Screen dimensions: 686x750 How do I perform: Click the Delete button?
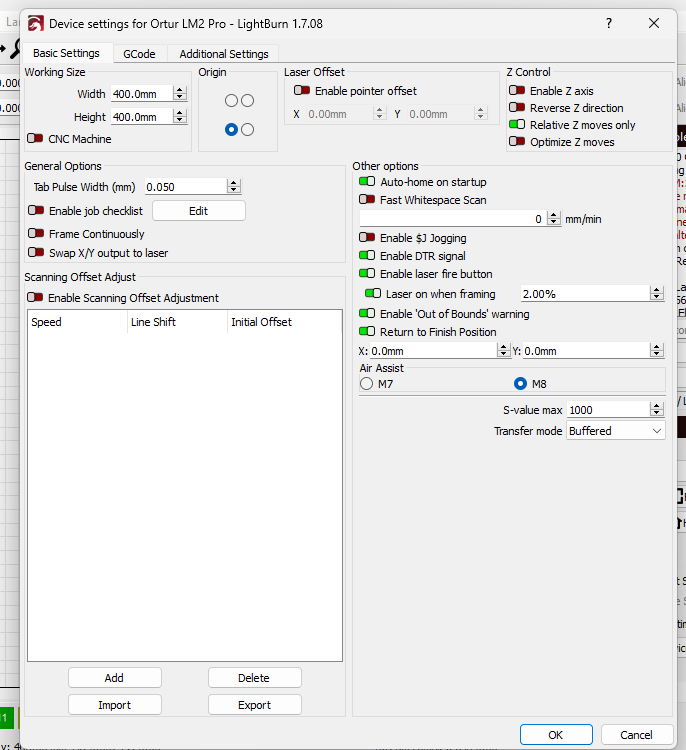(x=254, y=678)
